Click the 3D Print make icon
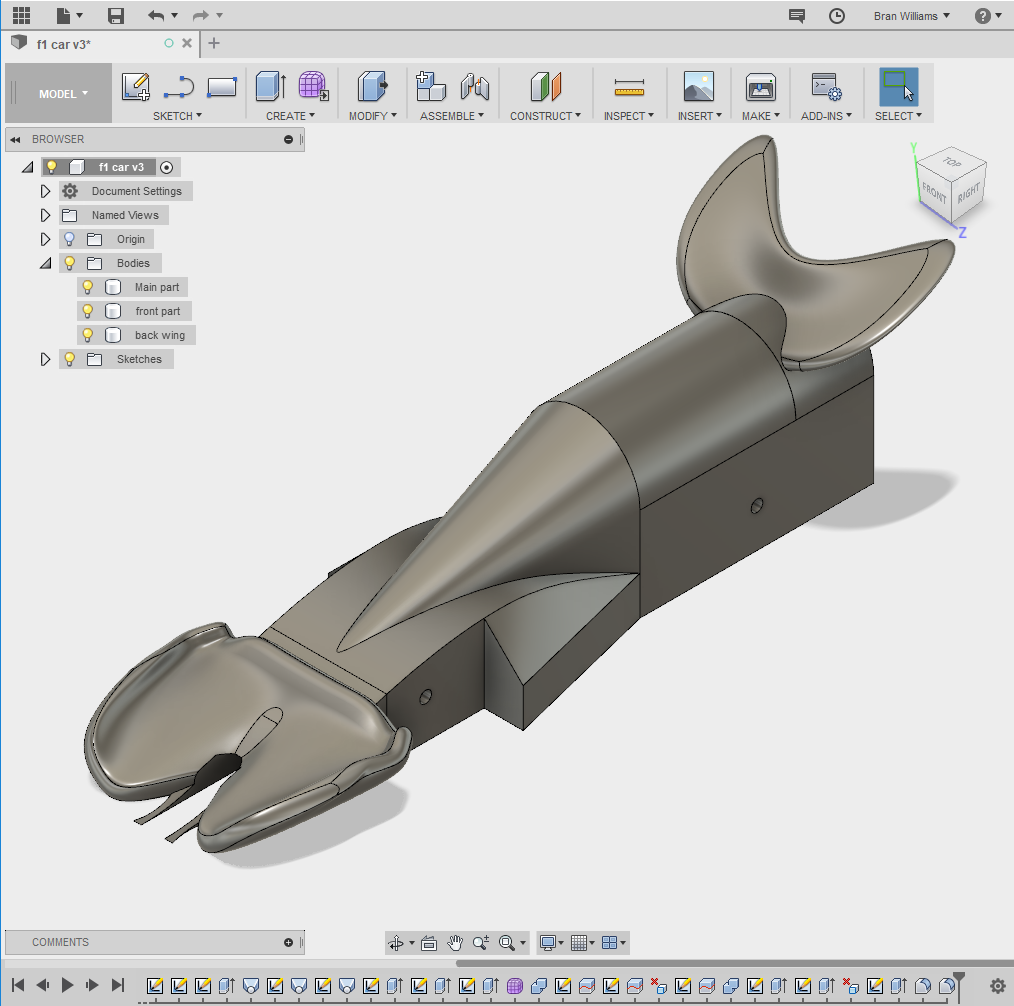 pos(760,87)
